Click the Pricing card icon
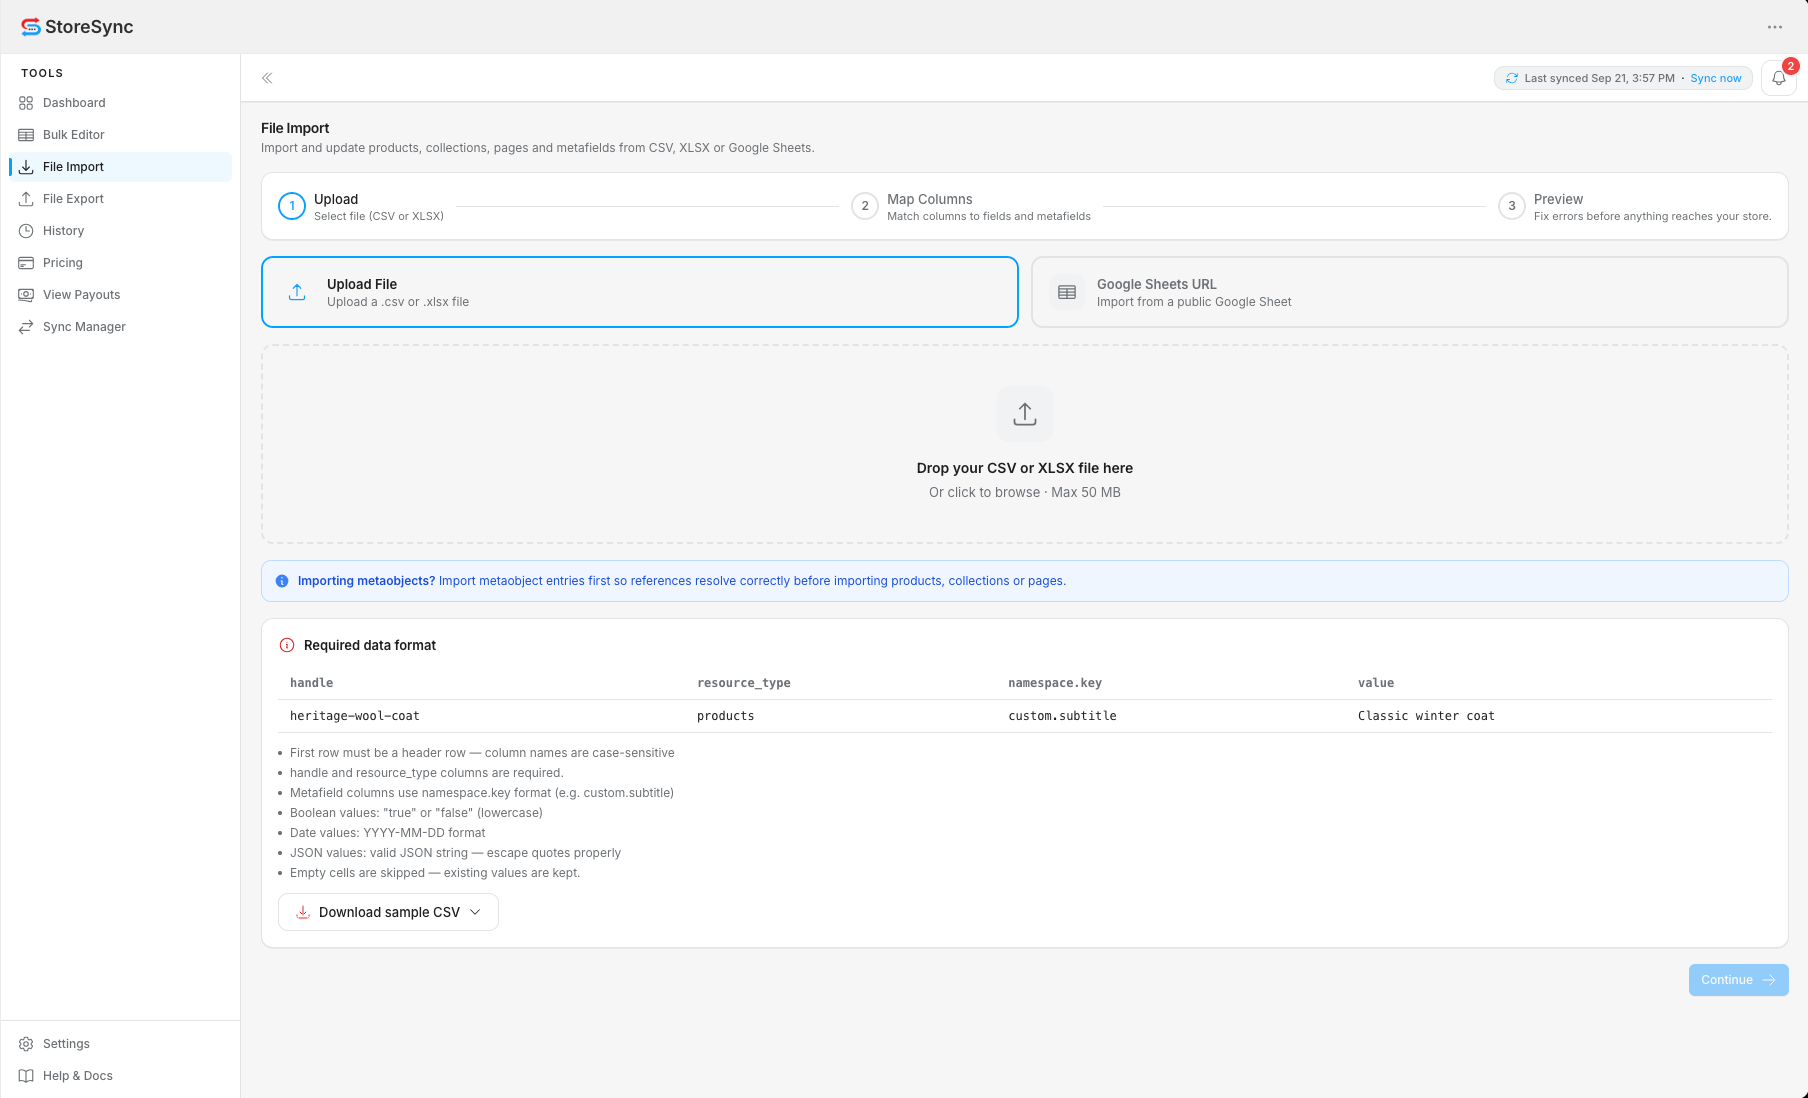 26,263
